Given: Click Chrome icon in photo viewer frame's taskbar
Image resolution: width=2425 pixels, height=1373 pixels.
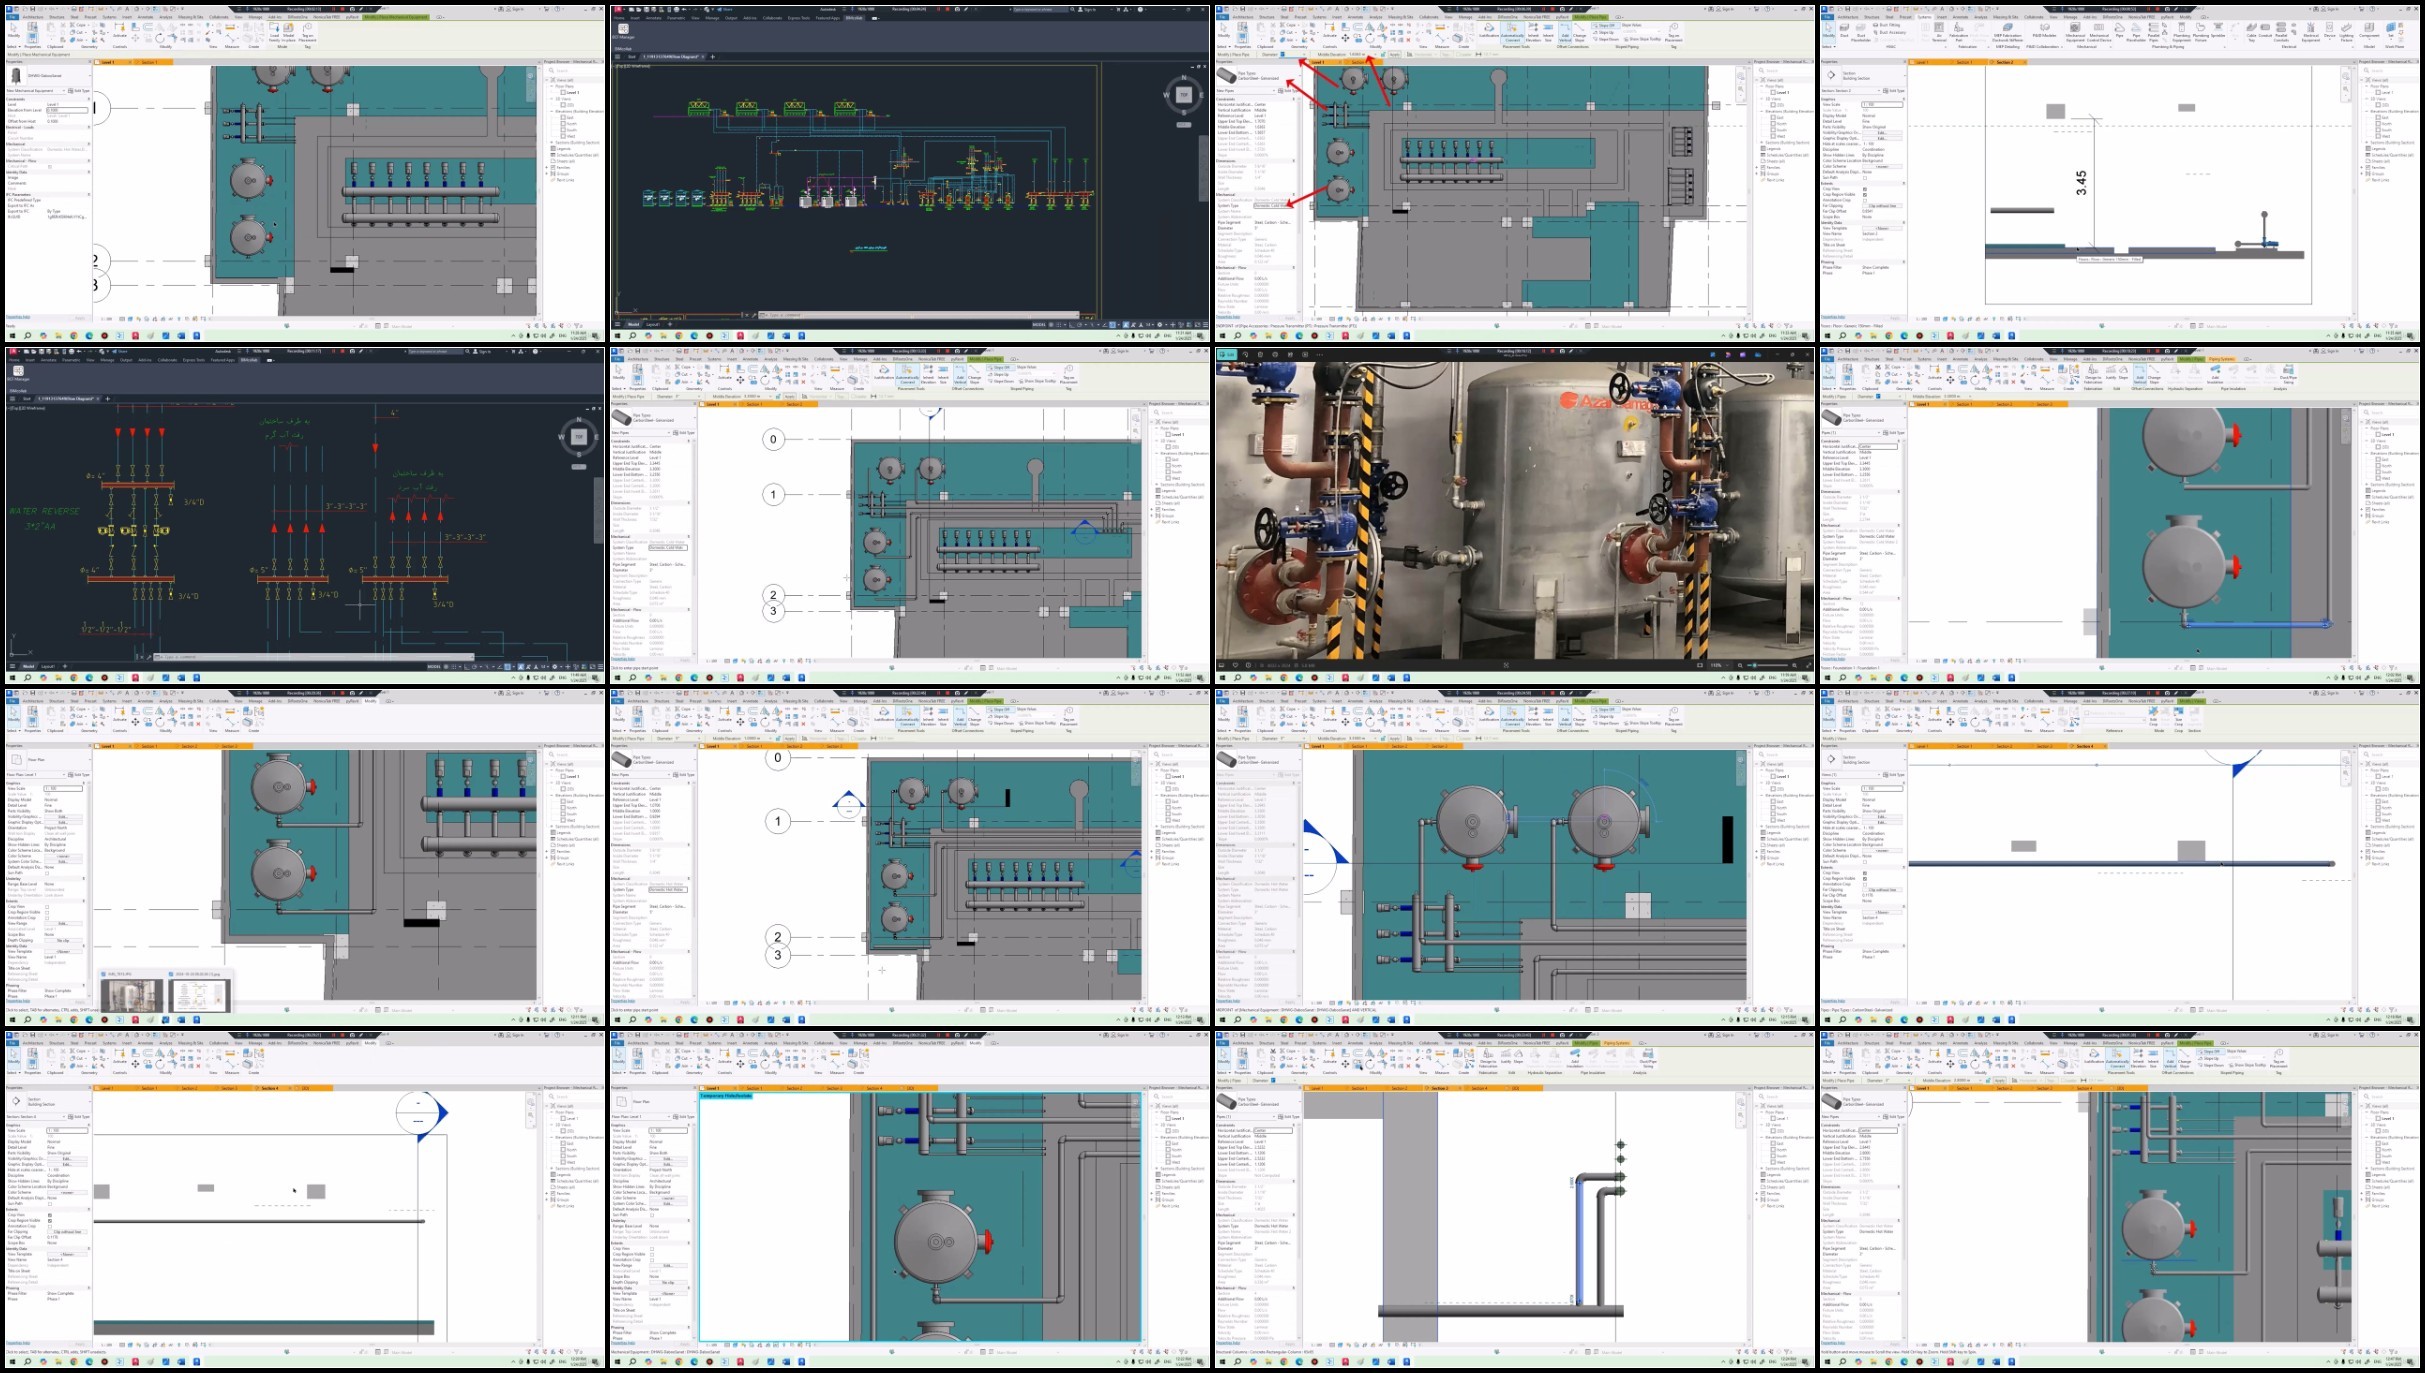Looking at the screenshot, I should click(1284, 678).
